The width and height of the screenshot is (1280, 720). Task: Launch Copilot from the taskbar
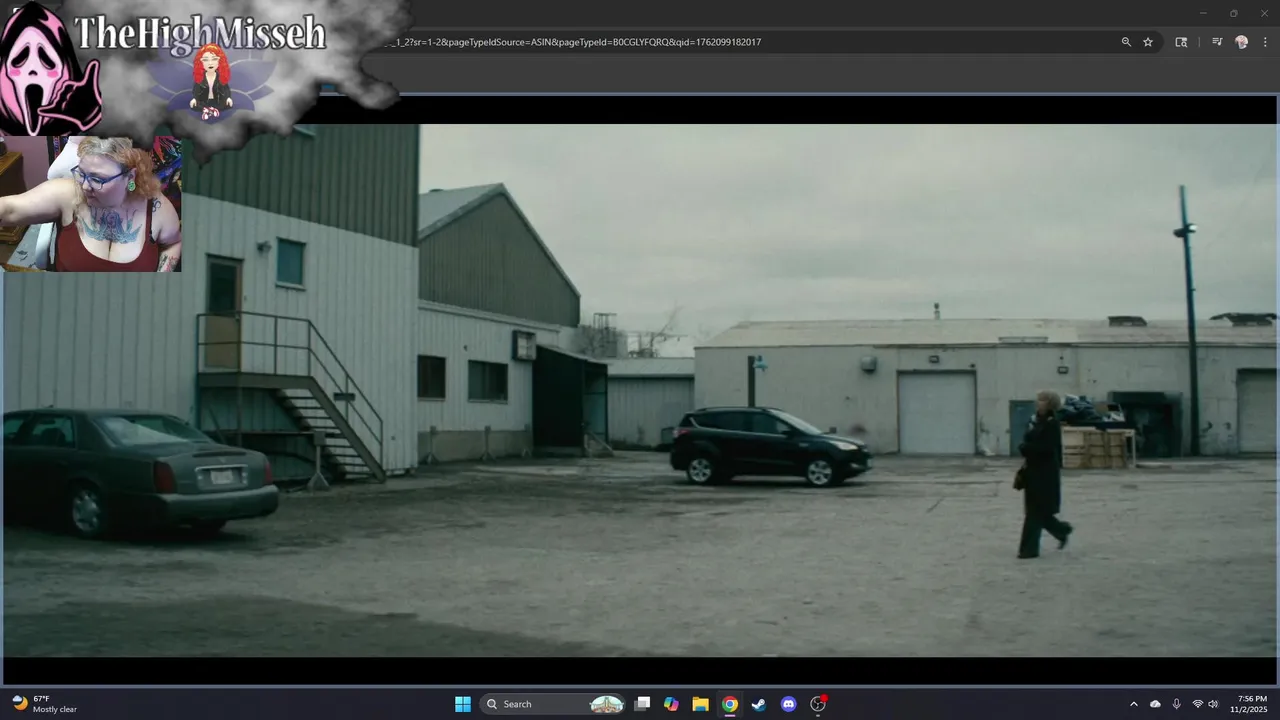(x=671, y=704)
